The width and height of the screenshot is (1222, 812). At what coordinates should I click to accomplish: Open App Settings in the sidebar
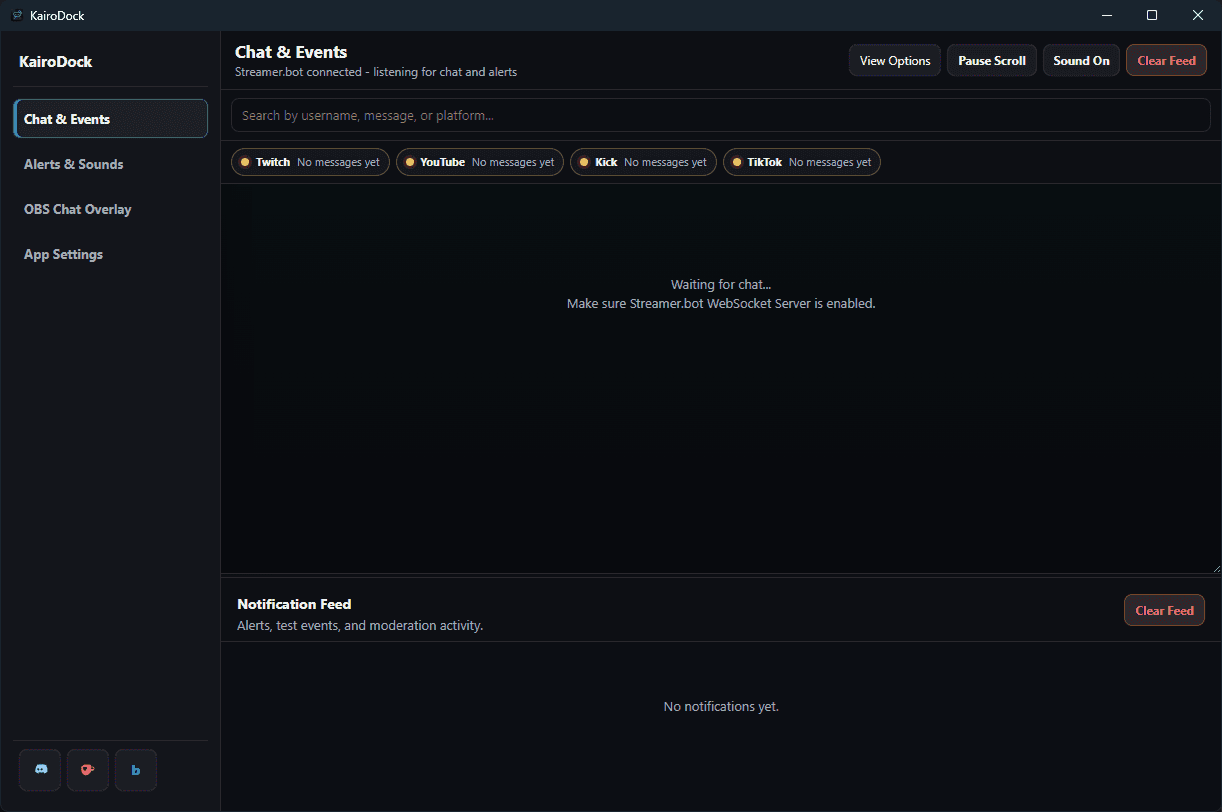pos(111,254)
